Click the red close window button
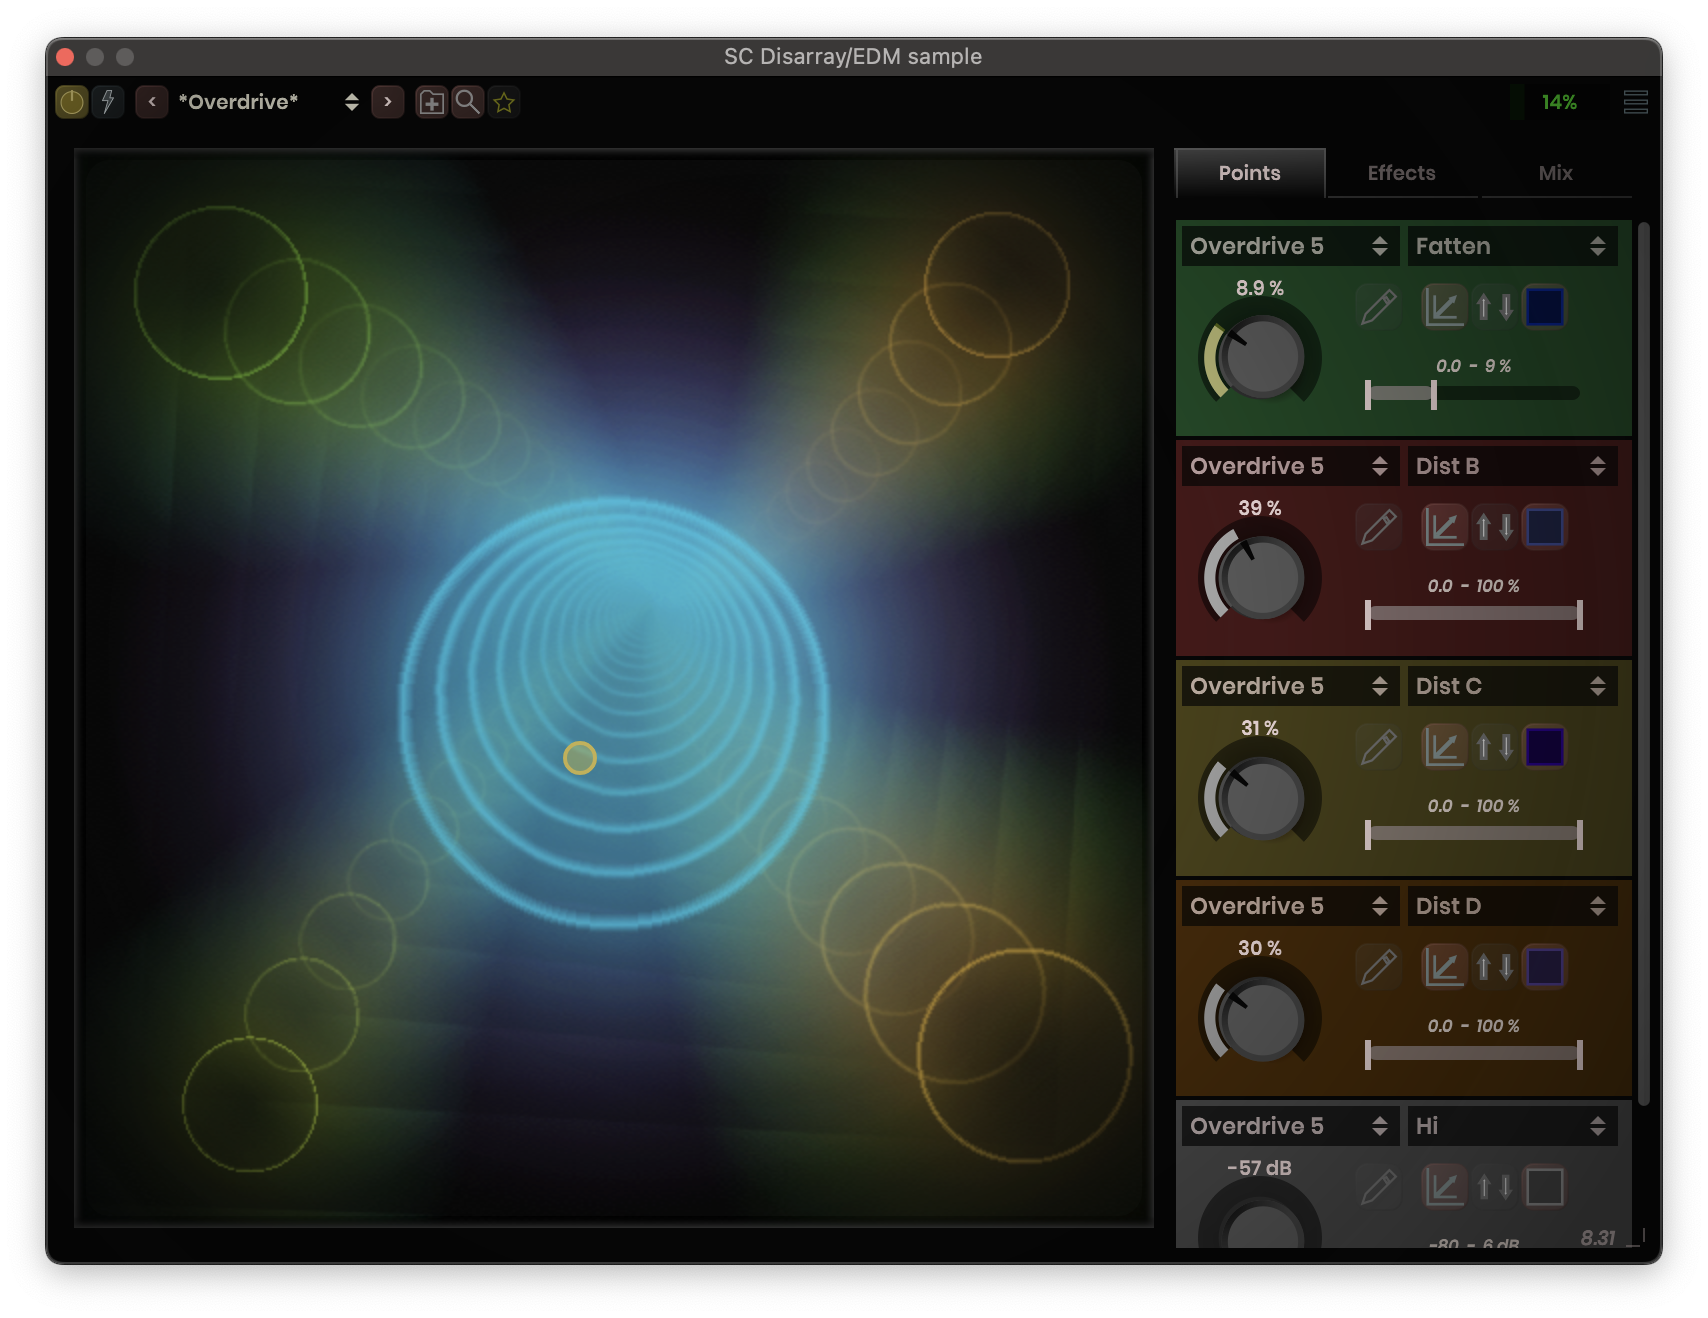The width and height of the screenshot is (1708, 1318). [x=66, y=57]
